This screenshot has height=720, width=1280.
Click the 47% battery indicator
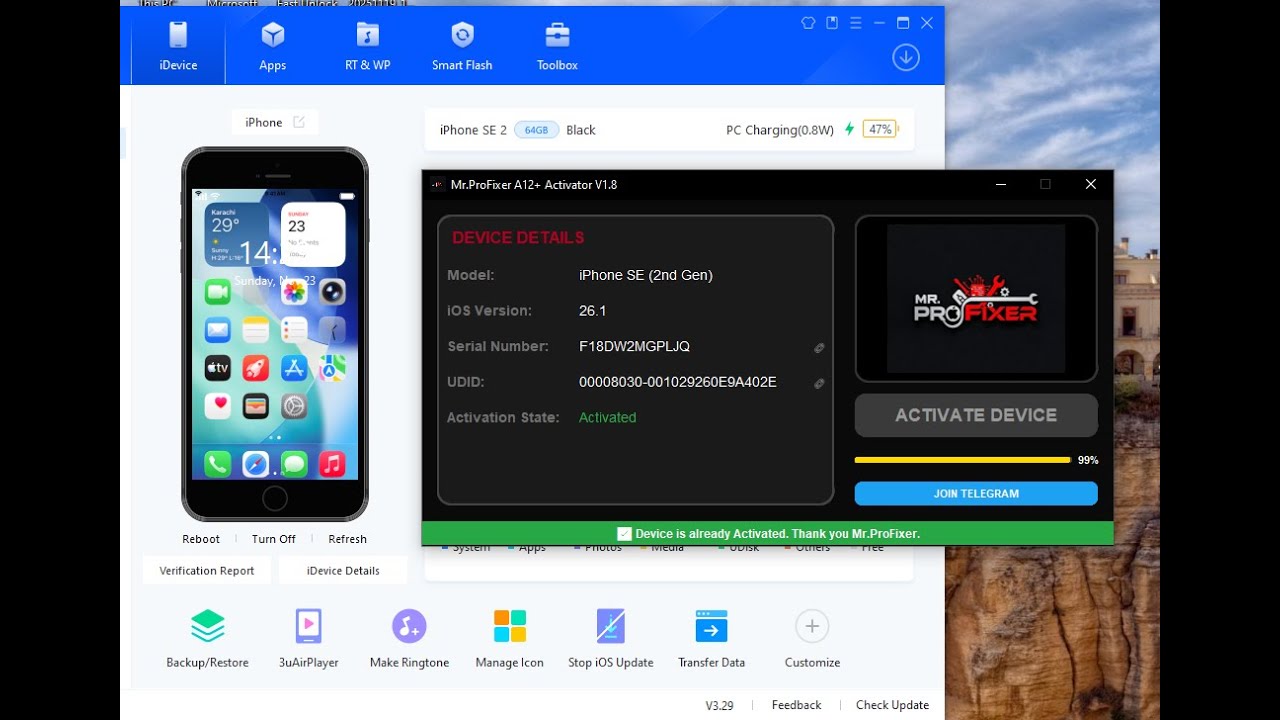coord(880,129)
